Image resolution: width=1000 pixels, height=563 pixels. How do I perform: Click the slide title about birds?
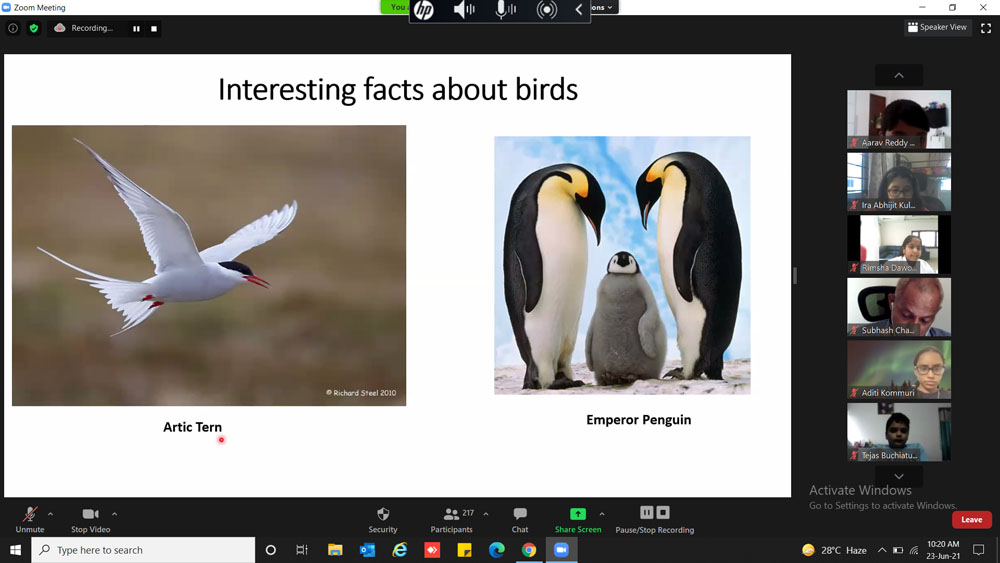[398, 89]
